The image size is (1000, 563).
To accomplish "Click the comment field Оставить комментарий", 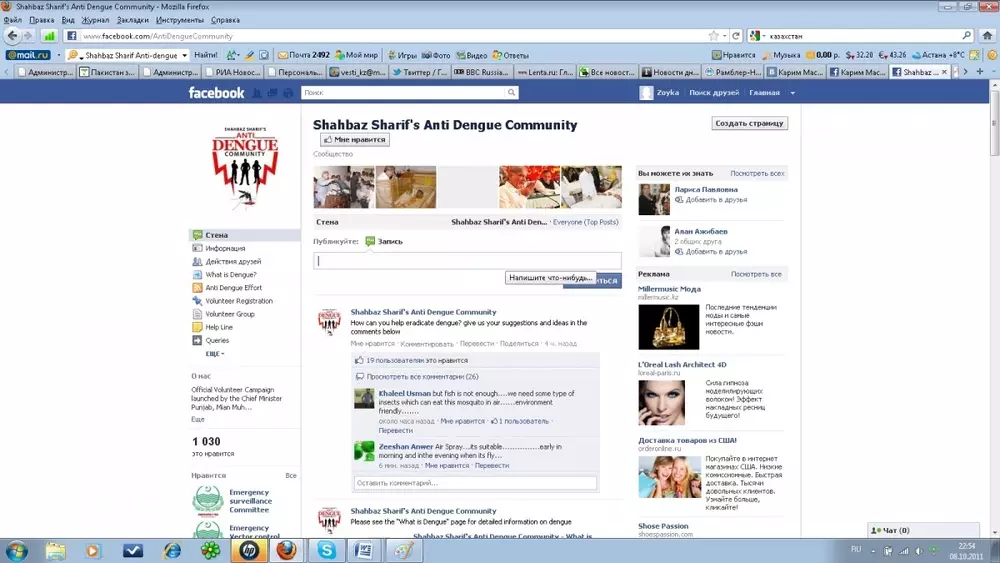I will 475,483.
